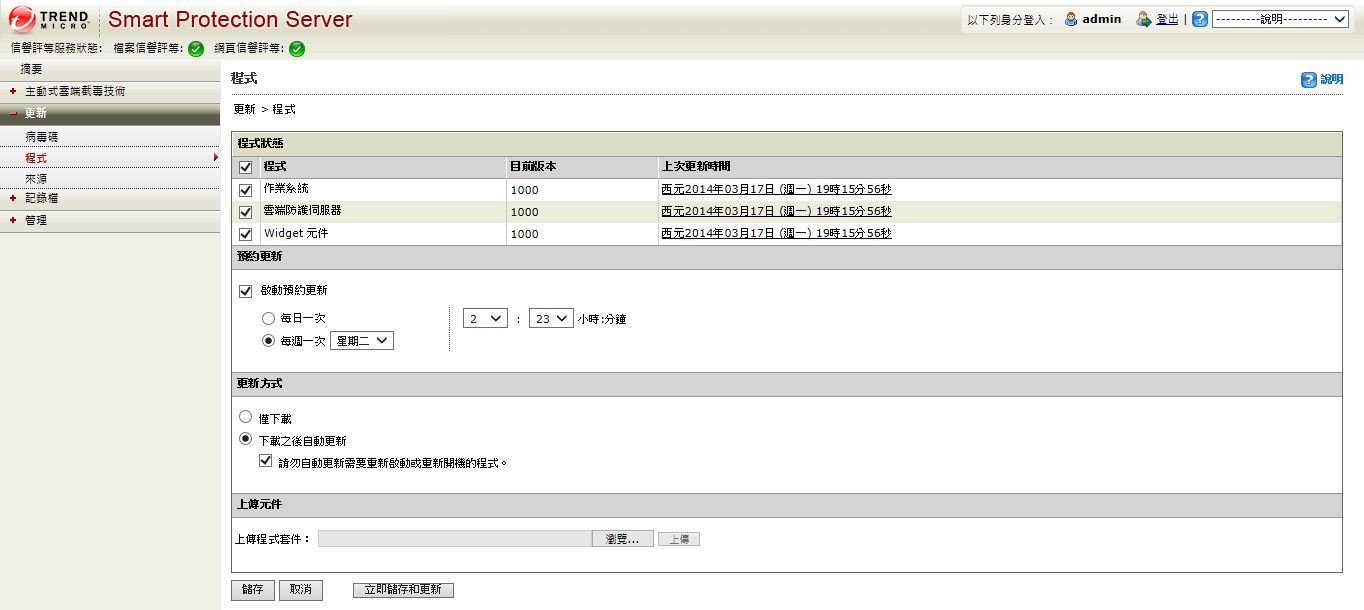This screenshot has width=1364, height=610.
Task: Open the minute dropdown showing 23
Action: tap(550, 319)
